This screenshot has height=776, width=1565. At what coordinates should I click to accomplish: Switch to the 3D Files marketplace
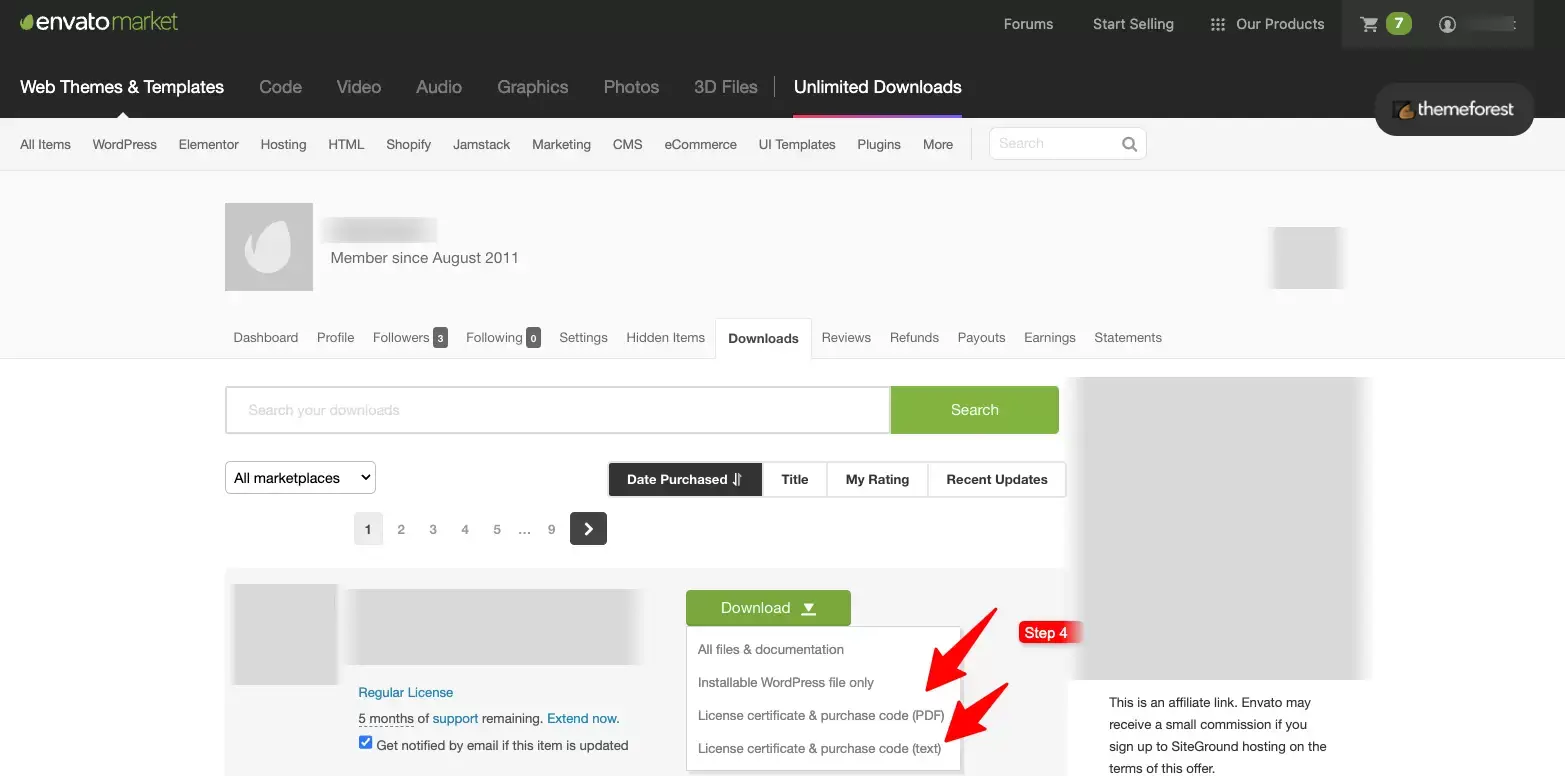[x=726, y=87]
